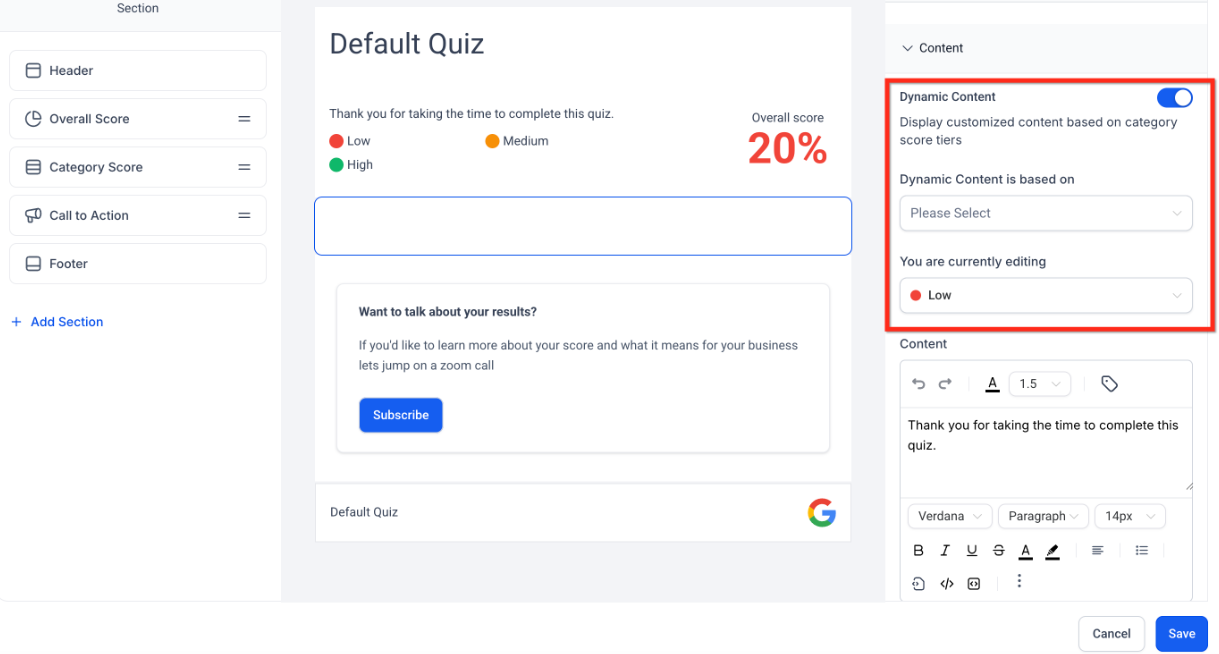Click the strikethrough formatting icon

click(x=998, y=551)
